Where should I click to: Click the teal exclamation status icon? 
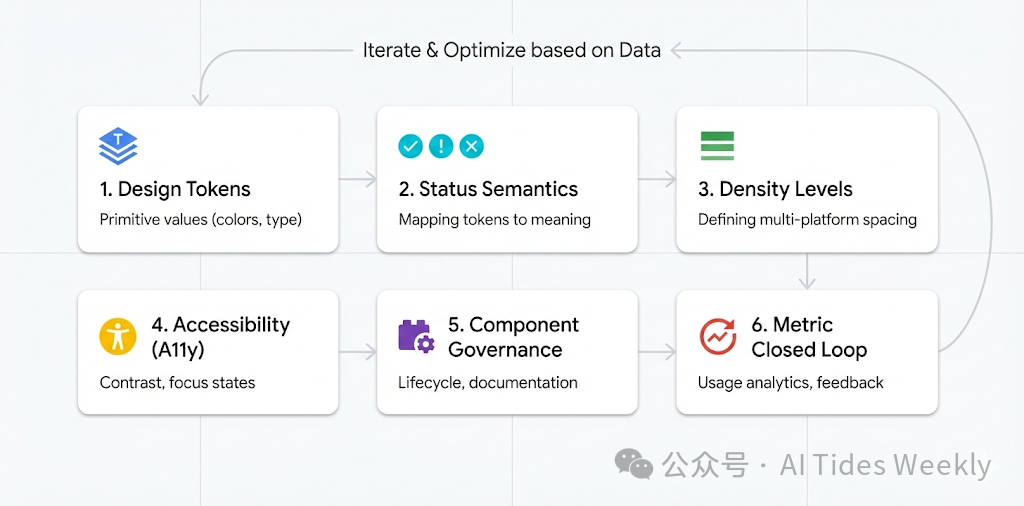tap(441, 146)
